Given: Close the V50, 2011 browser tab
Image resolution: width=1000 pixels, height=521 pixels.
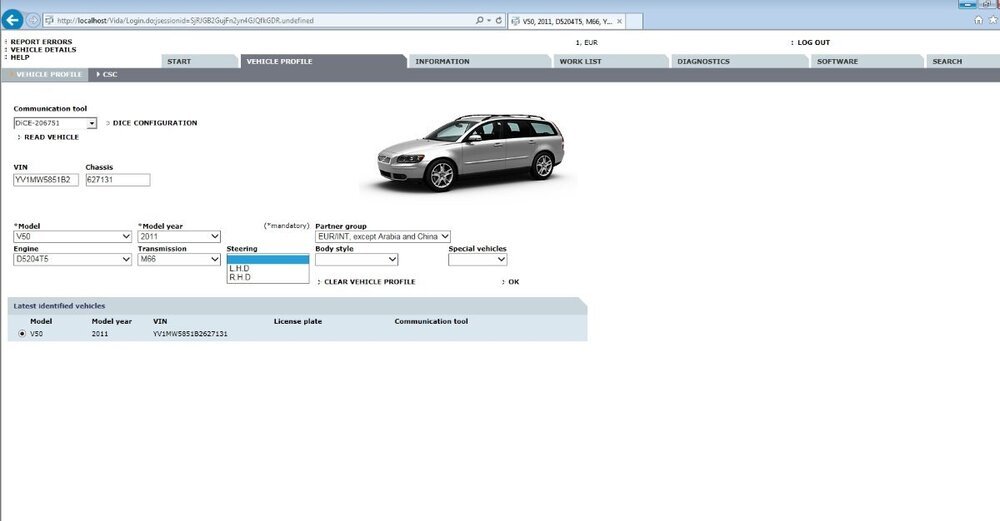Looking at the screenshot, I should coord(619,21).
